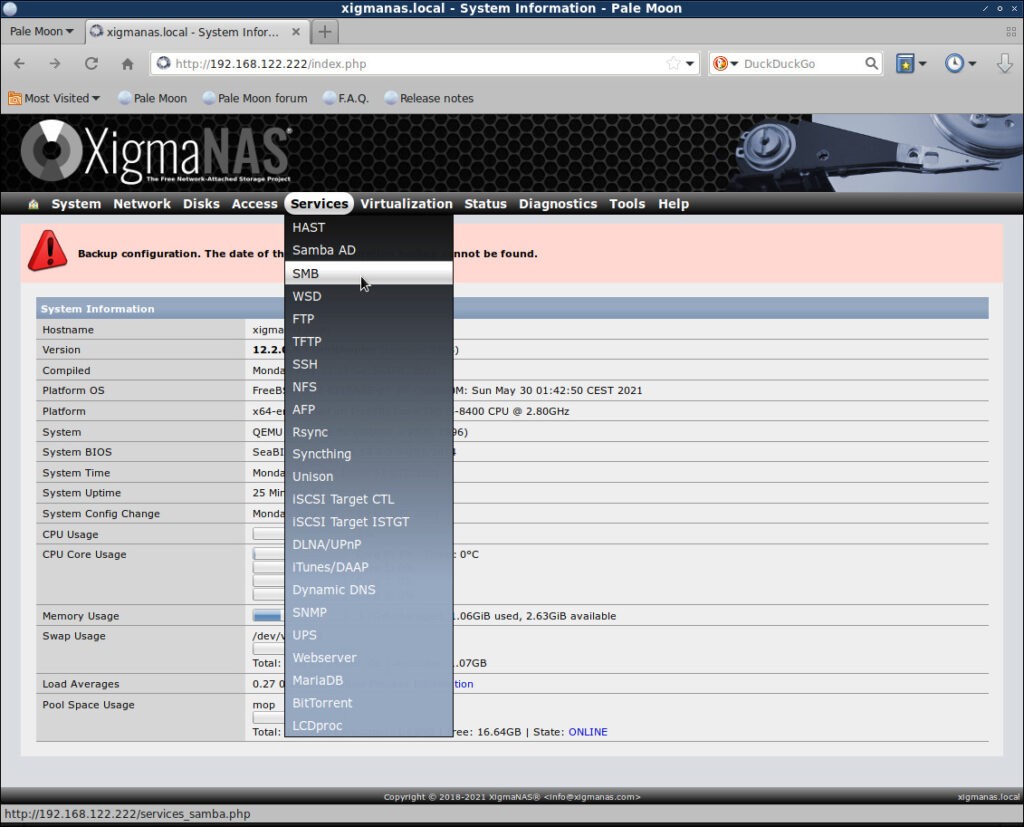Select Webserver in the Services menu

pos(369,658)
